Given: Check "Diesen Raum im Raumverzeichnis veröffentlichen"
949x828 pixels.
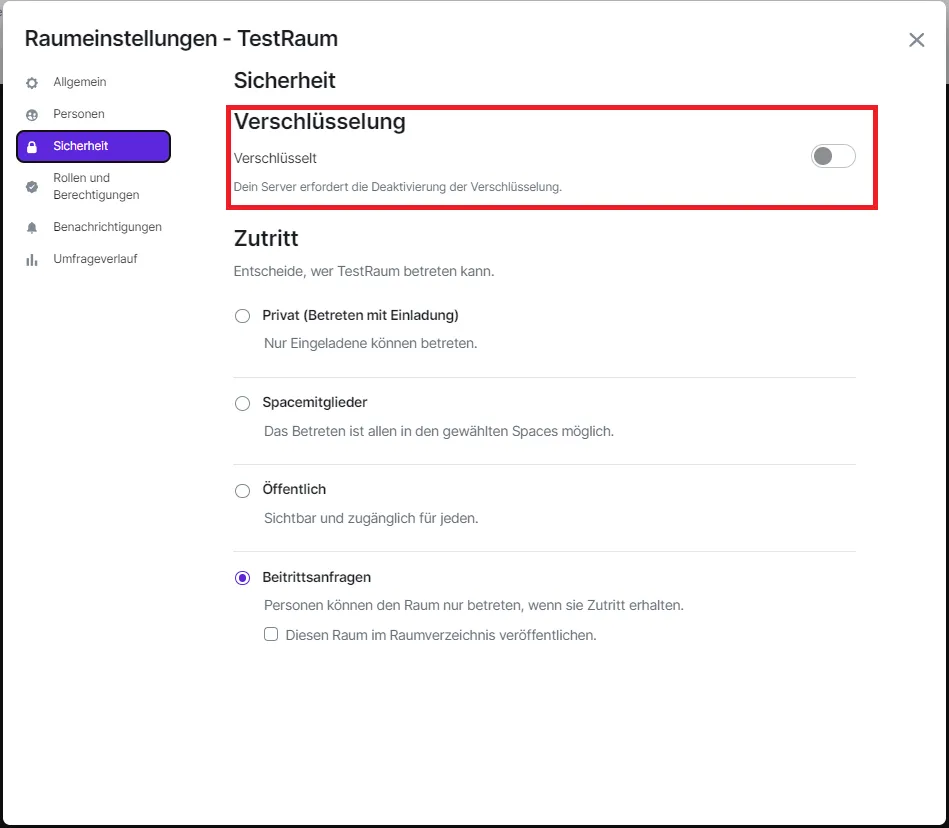Looking at the screenshot, I should pyautogui.click(x=271, y=635).
